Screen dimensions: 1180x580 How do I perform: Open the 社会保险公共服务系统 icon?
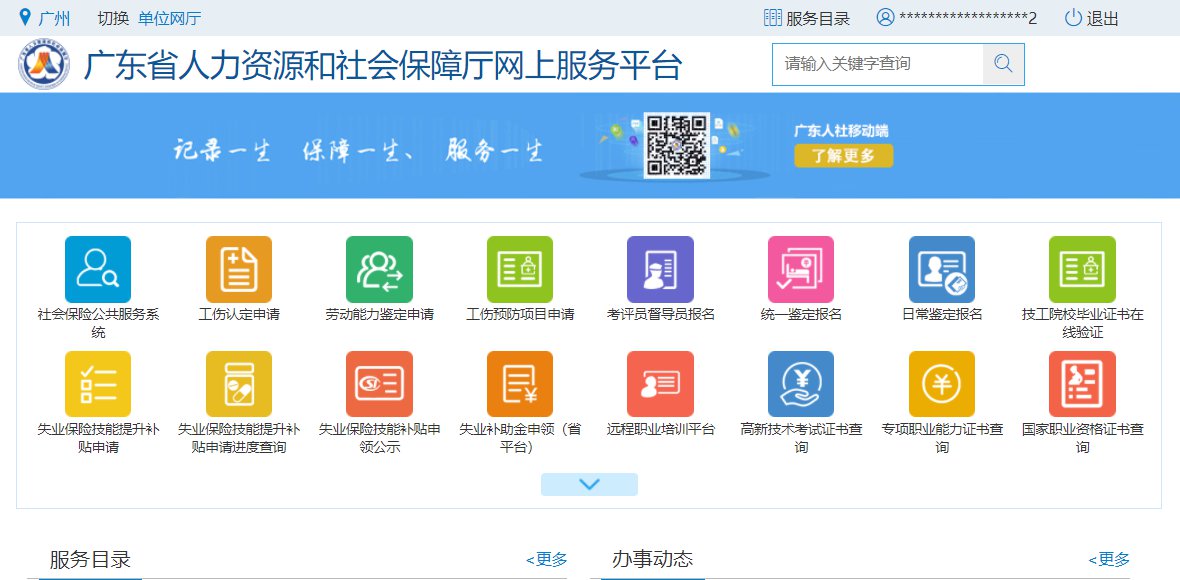98,269
